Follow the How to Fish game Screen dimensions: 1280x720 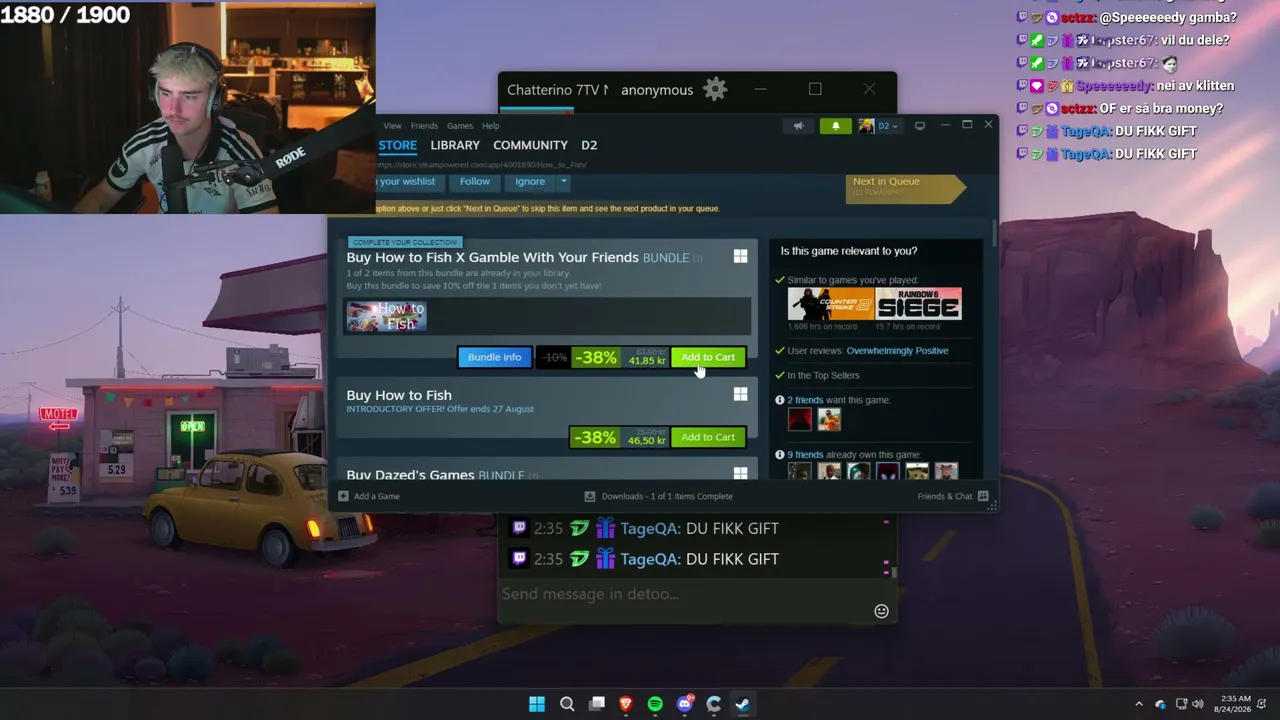coord(475,182)
